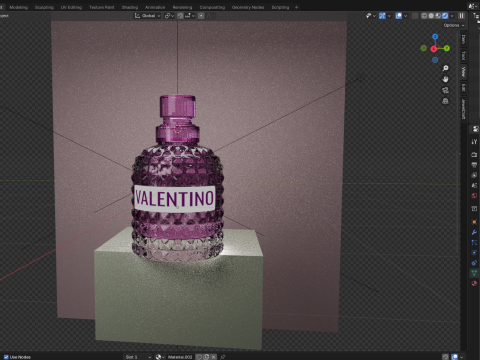
Task: Open the World properties tab icon
Action: [x=474, y=196]
